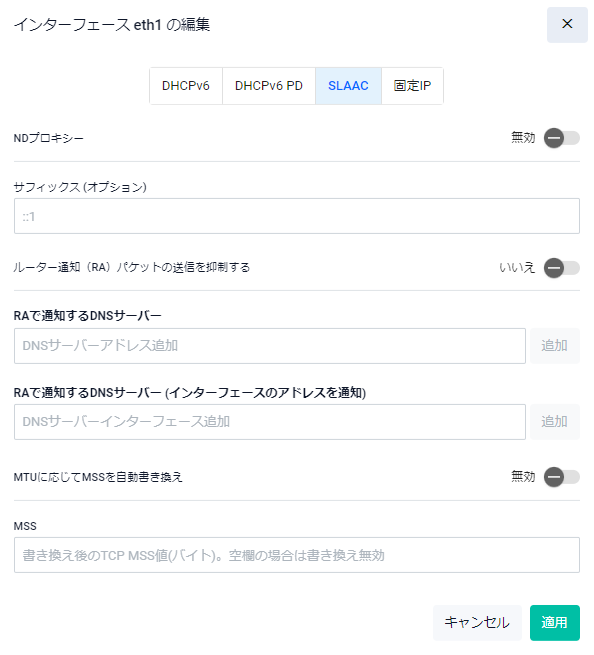Click the RAで通知するDNSサーバー heading
Image resolution: width=594 pixels, height=655 pixels.
pos(87,315)
